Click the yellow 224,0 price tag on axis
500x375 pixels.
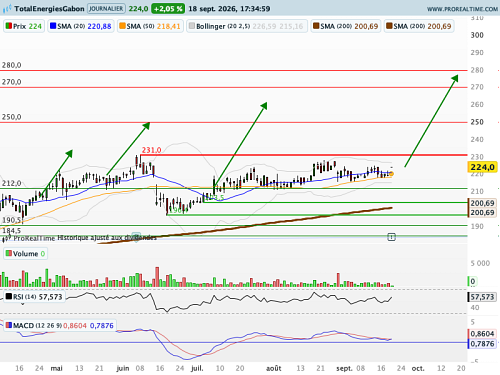(x=482, y=167)
